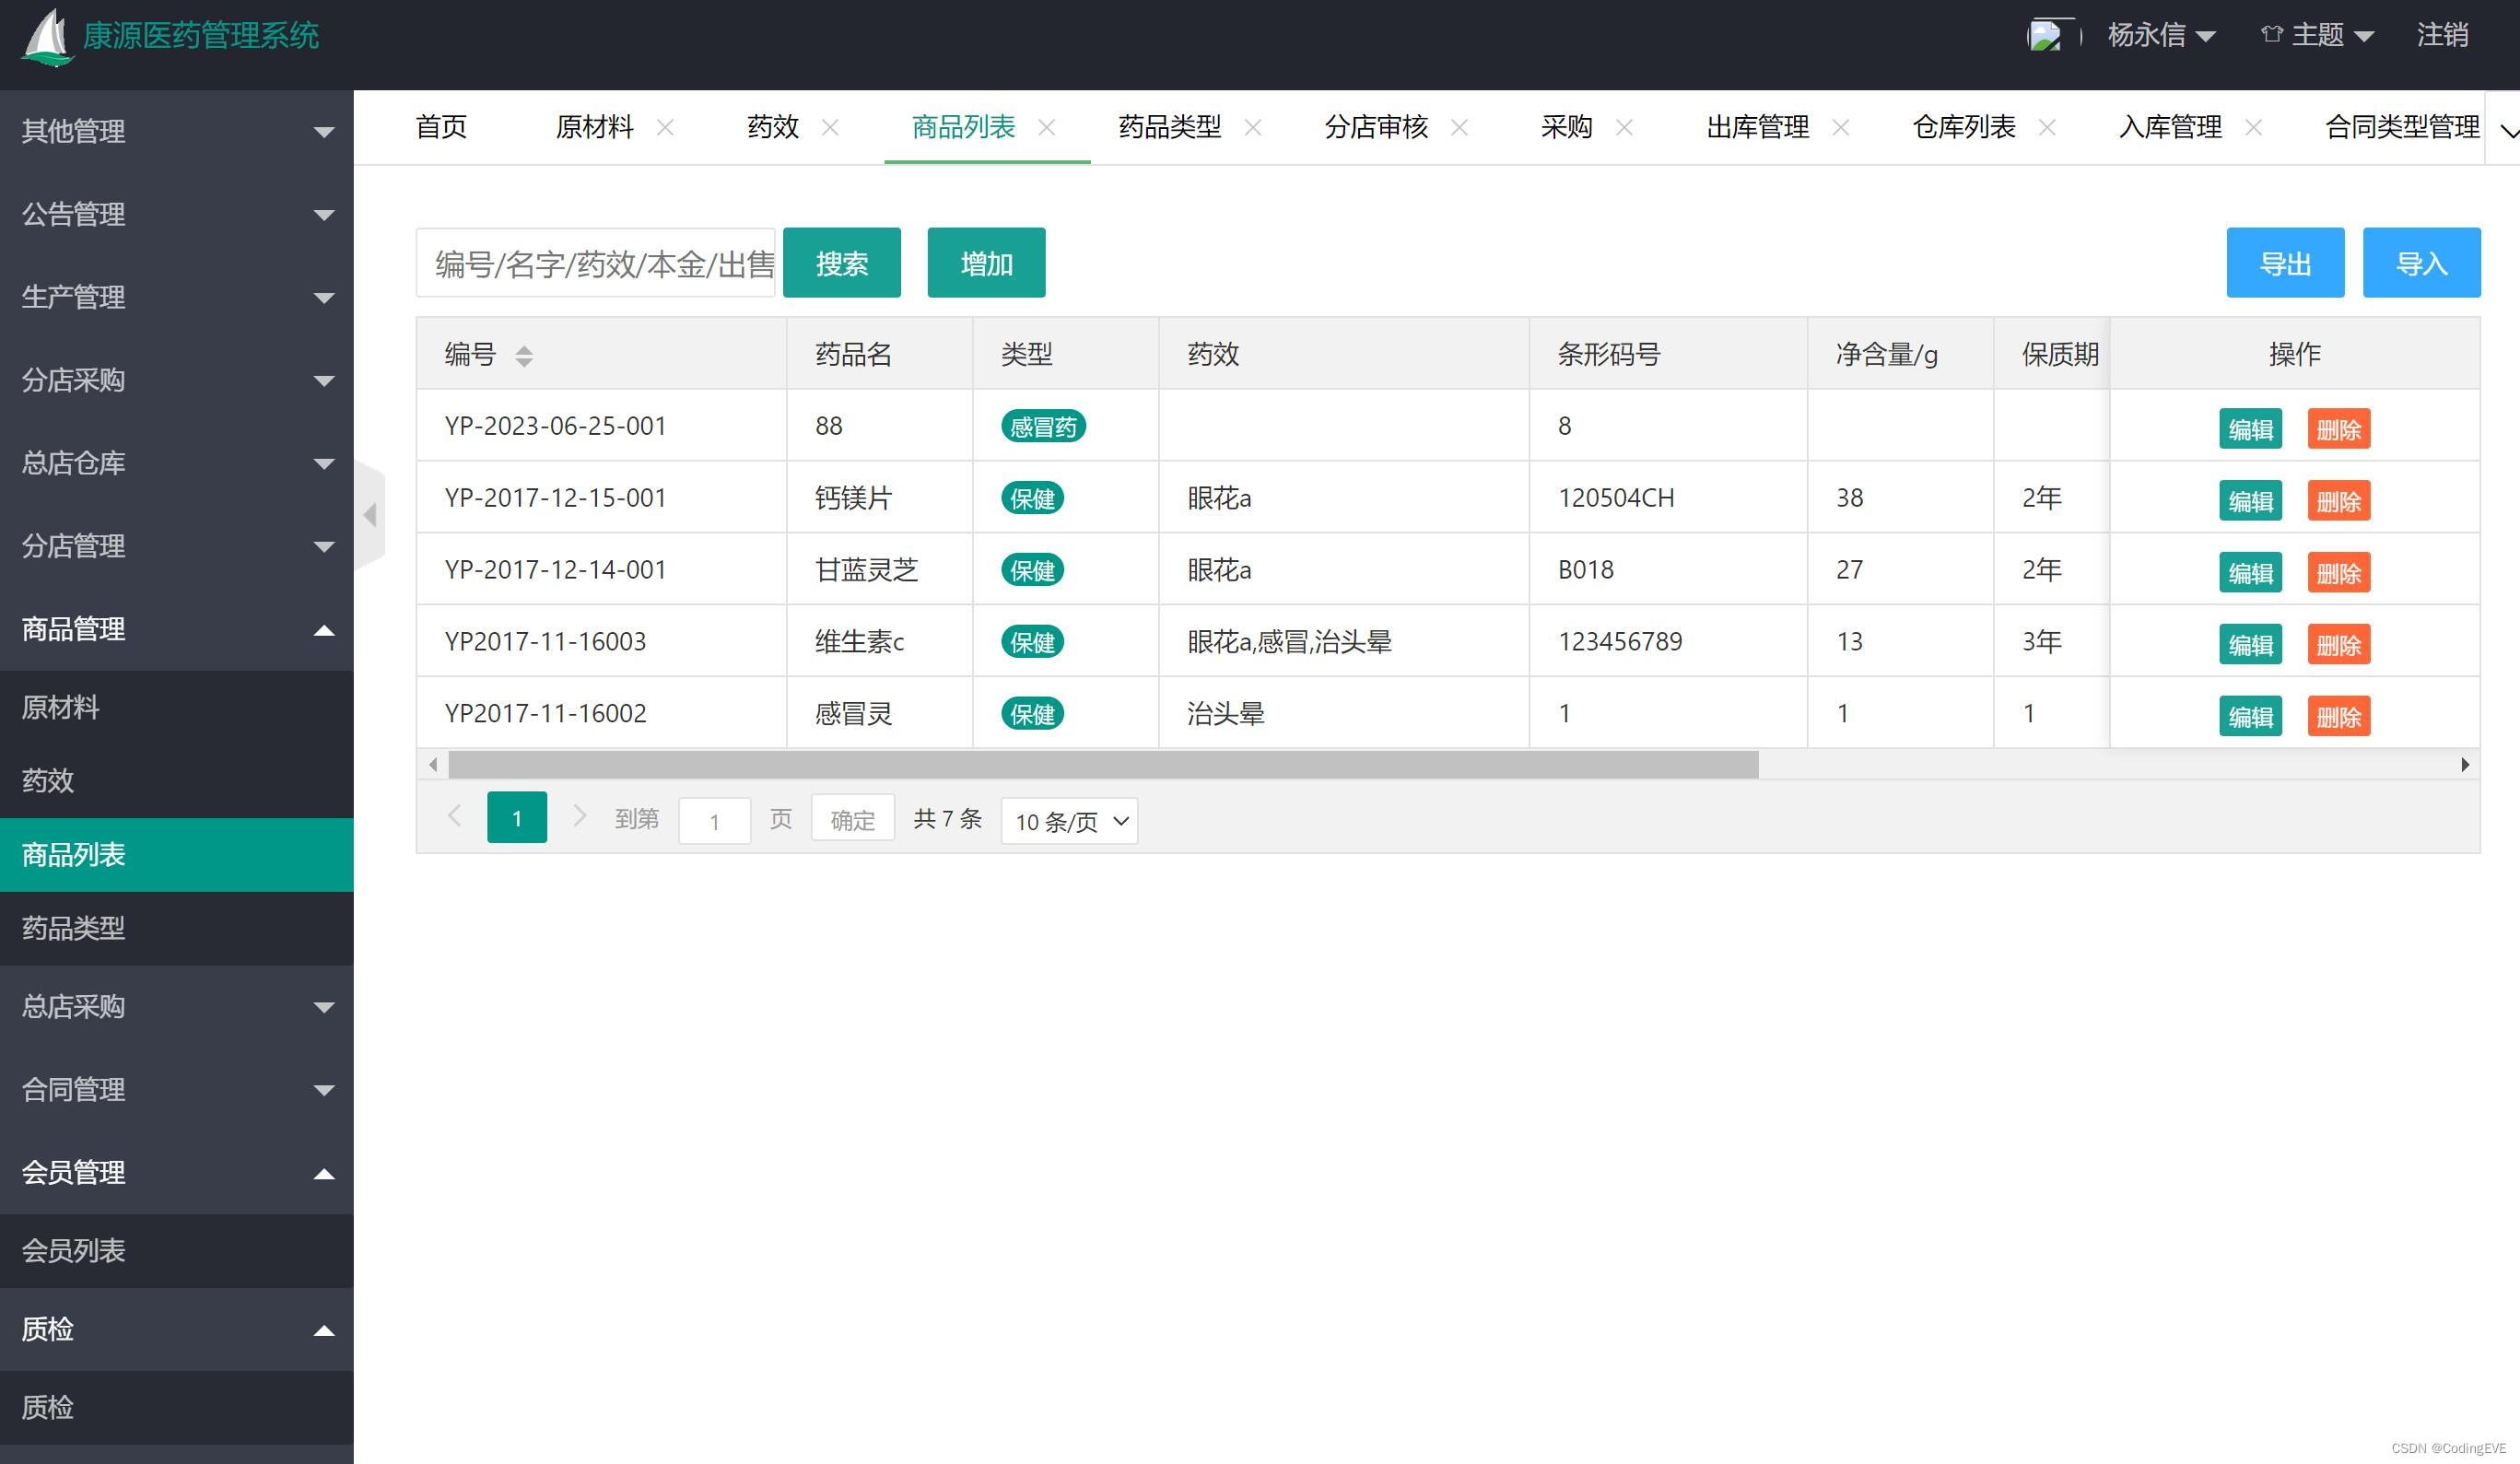
Task: Expand the 公告管理 sidebar section
Action: pyautogui.click(x=176, y=214)
